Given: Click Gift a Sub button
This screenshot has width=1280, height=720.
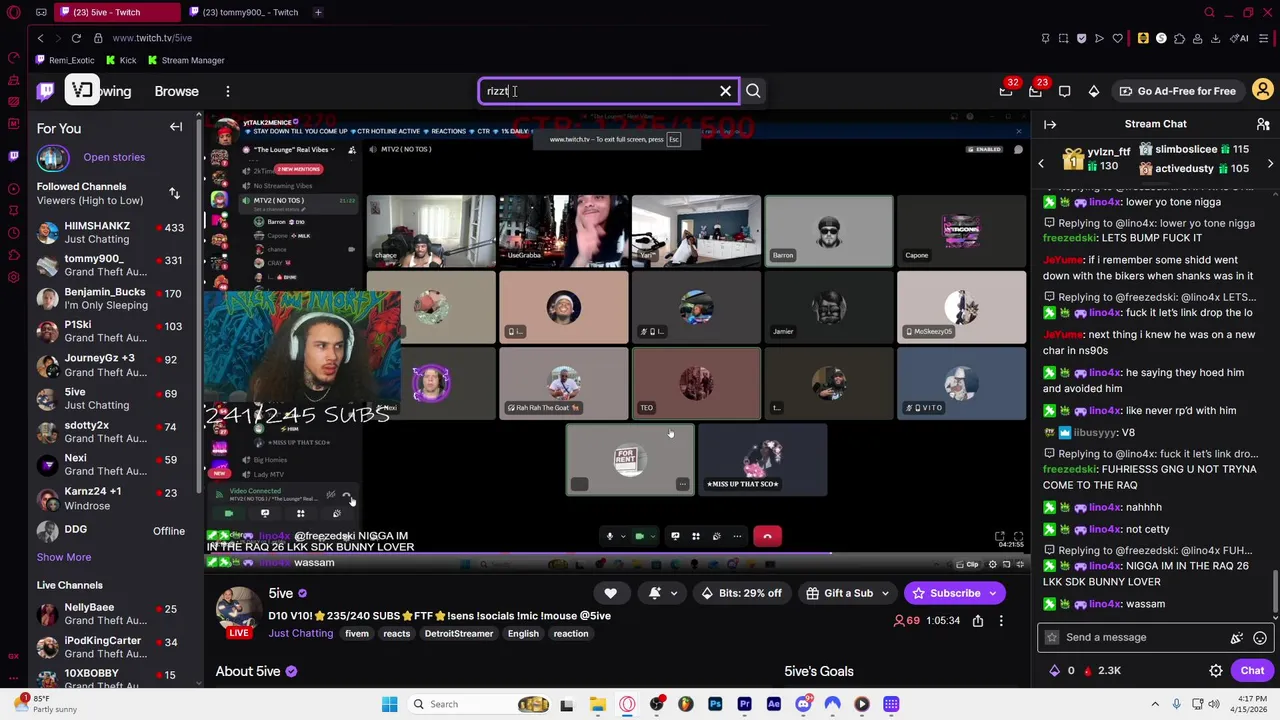Looking at the screenshot, I should click(x=840, y=593).
